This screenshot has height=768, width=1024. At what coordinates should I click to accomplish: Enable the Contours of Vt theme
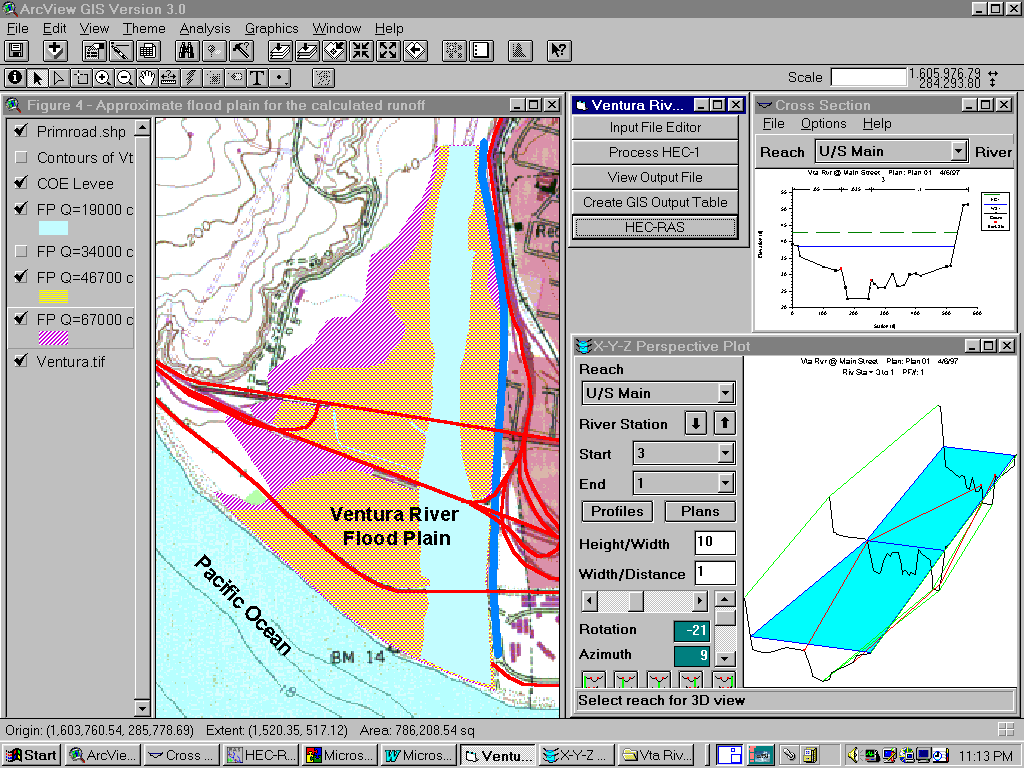(x=21, y=157)
